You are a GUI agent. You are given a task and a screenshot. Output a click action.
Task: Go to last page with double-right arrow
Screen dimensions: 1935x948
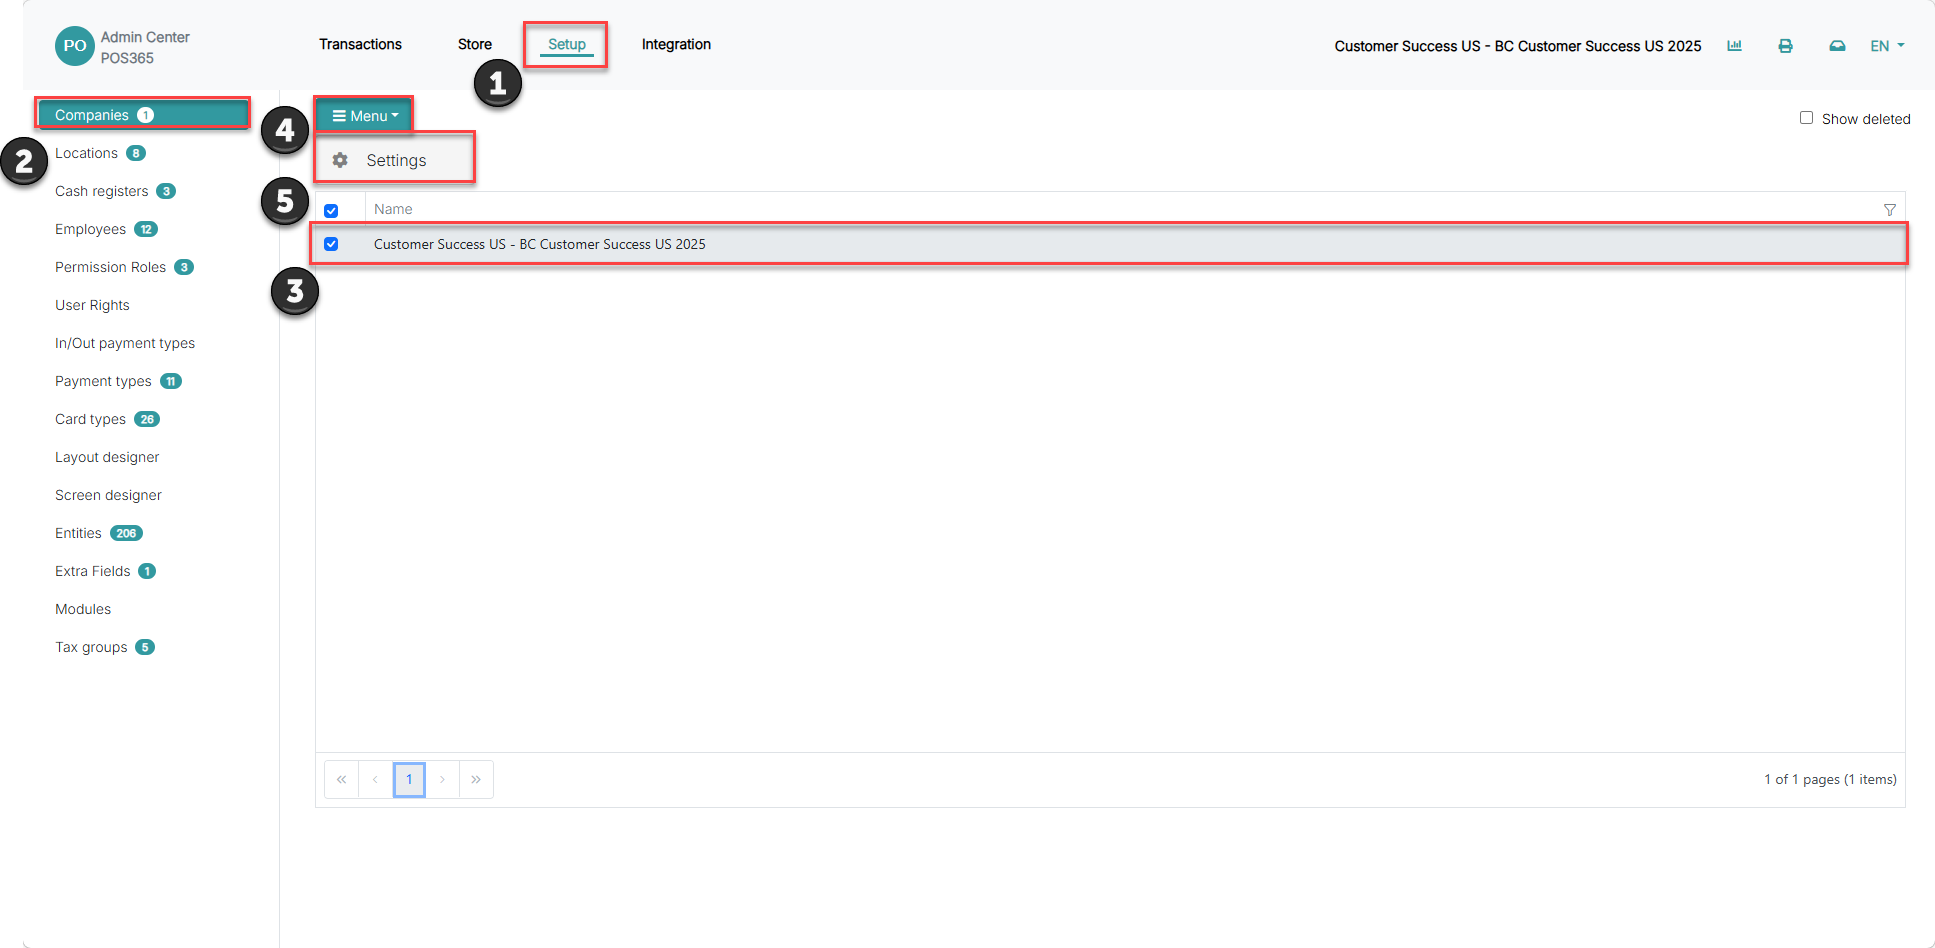(476, 779)
